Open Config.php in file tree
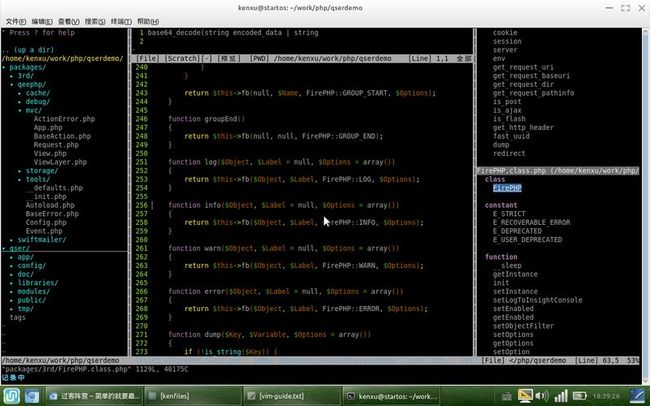This screenshot has height=406, width=650. (46, 223)
